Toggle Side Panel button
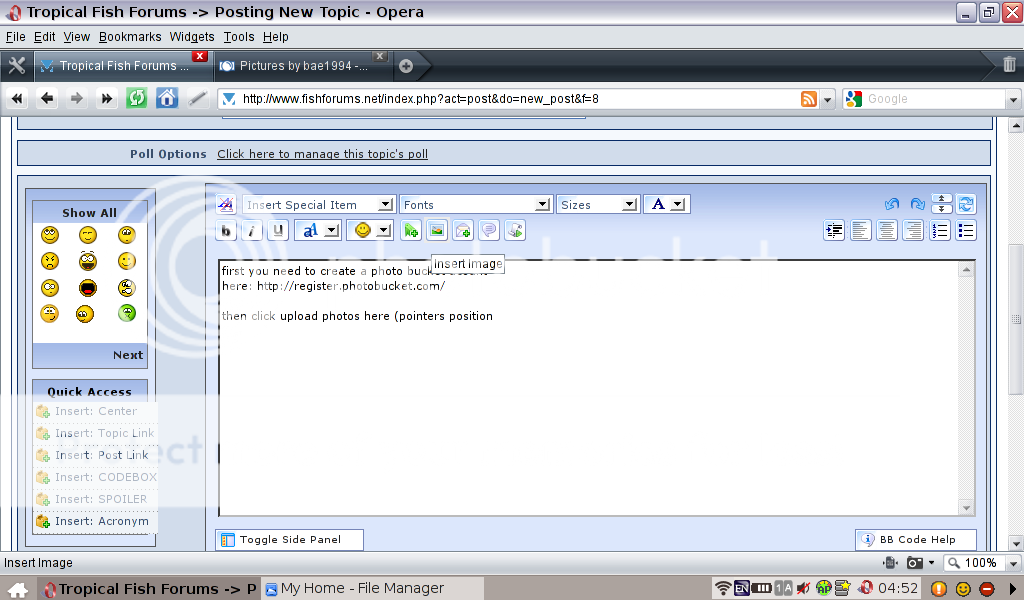The image size is (1024, 600). [289, 539]
